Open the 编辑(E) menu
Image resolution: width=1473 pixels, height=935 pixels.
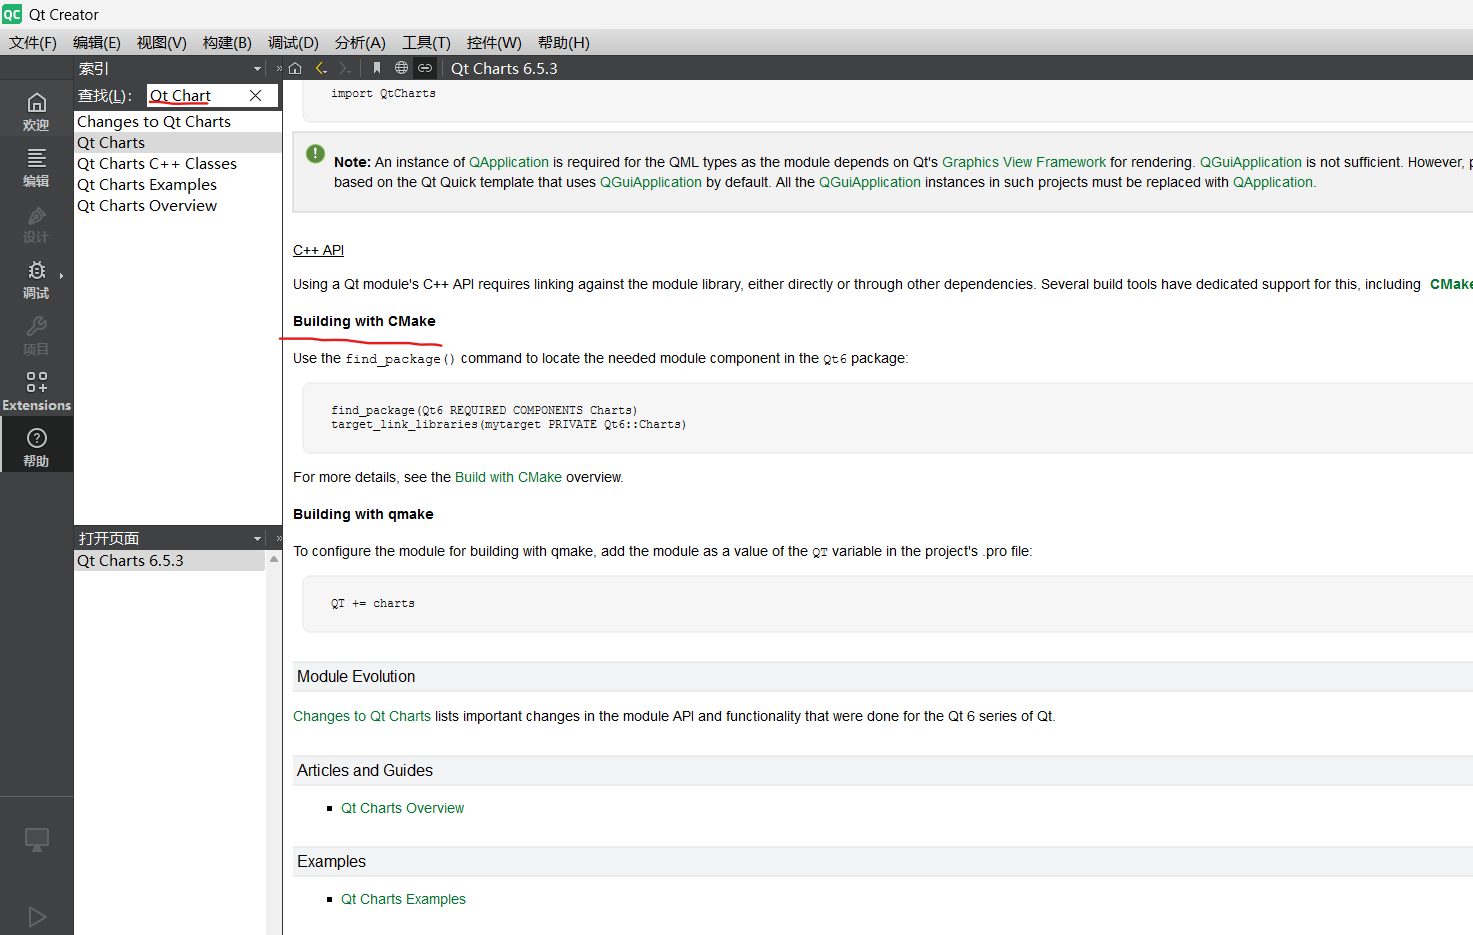[97, 43]
